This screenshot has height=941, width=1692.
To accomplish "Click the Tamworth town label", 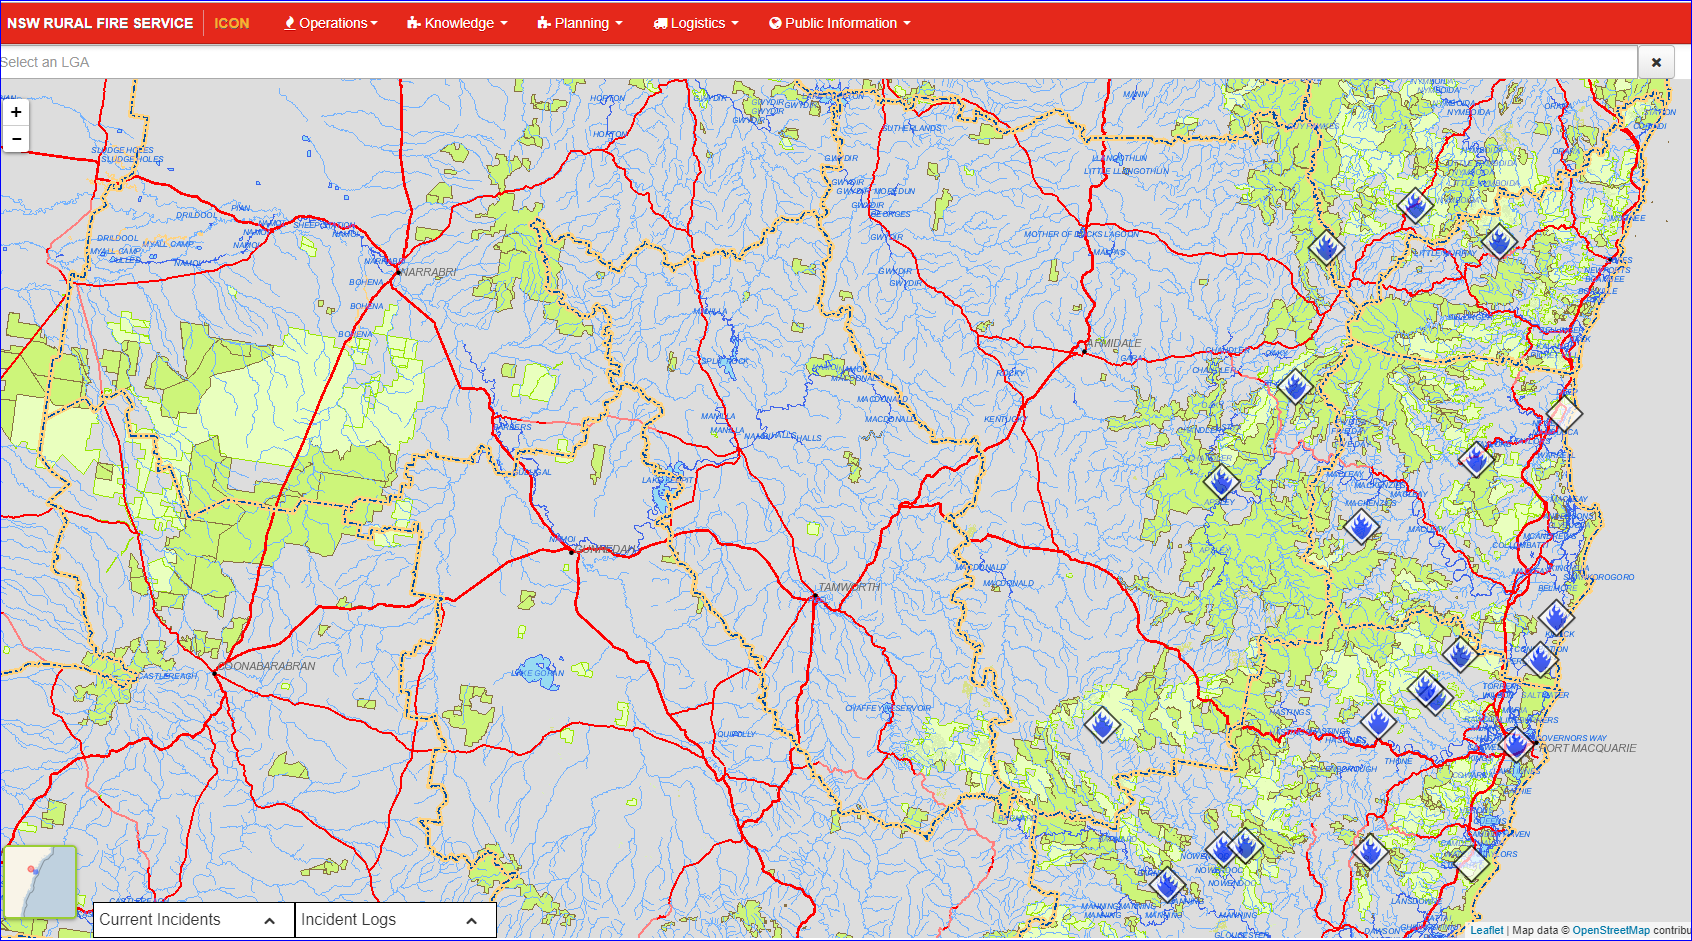I will 849,587.
